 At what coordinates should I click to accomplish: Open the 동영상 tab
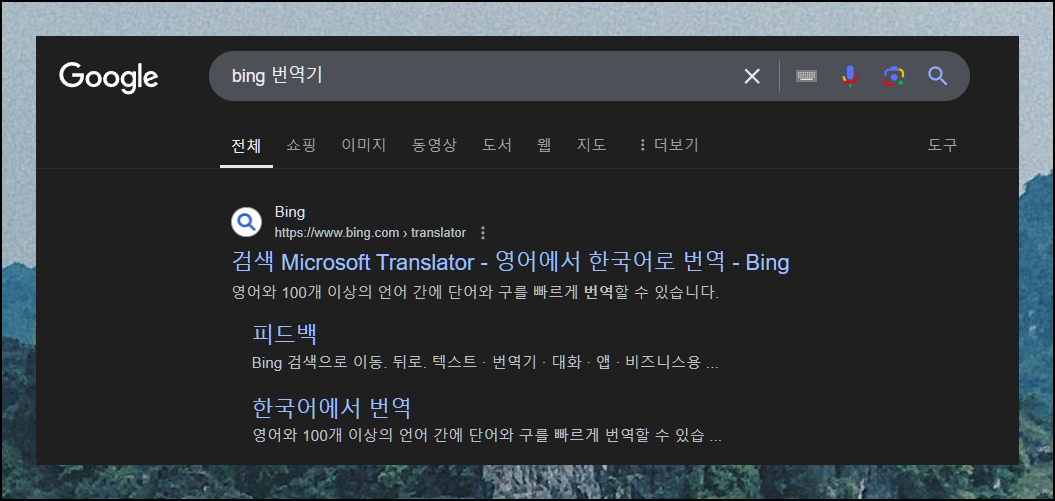tap(434, 145)
